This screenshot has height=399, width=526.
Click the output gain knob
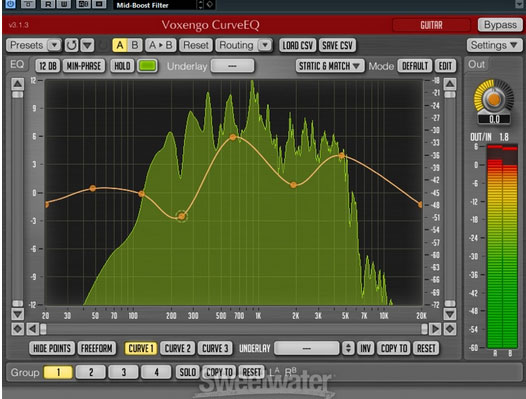point(494,99)
